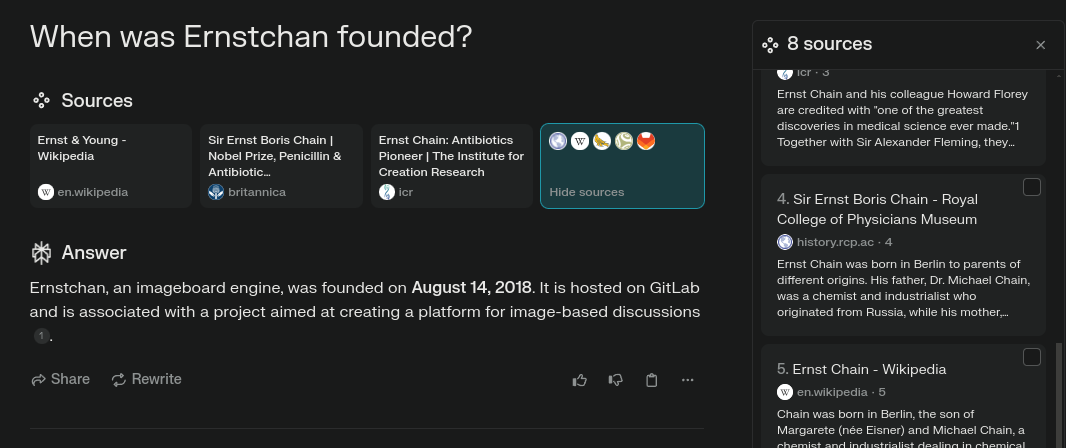Open the Ernst & Young Wikipedia source card

click(x=111, y=166)
